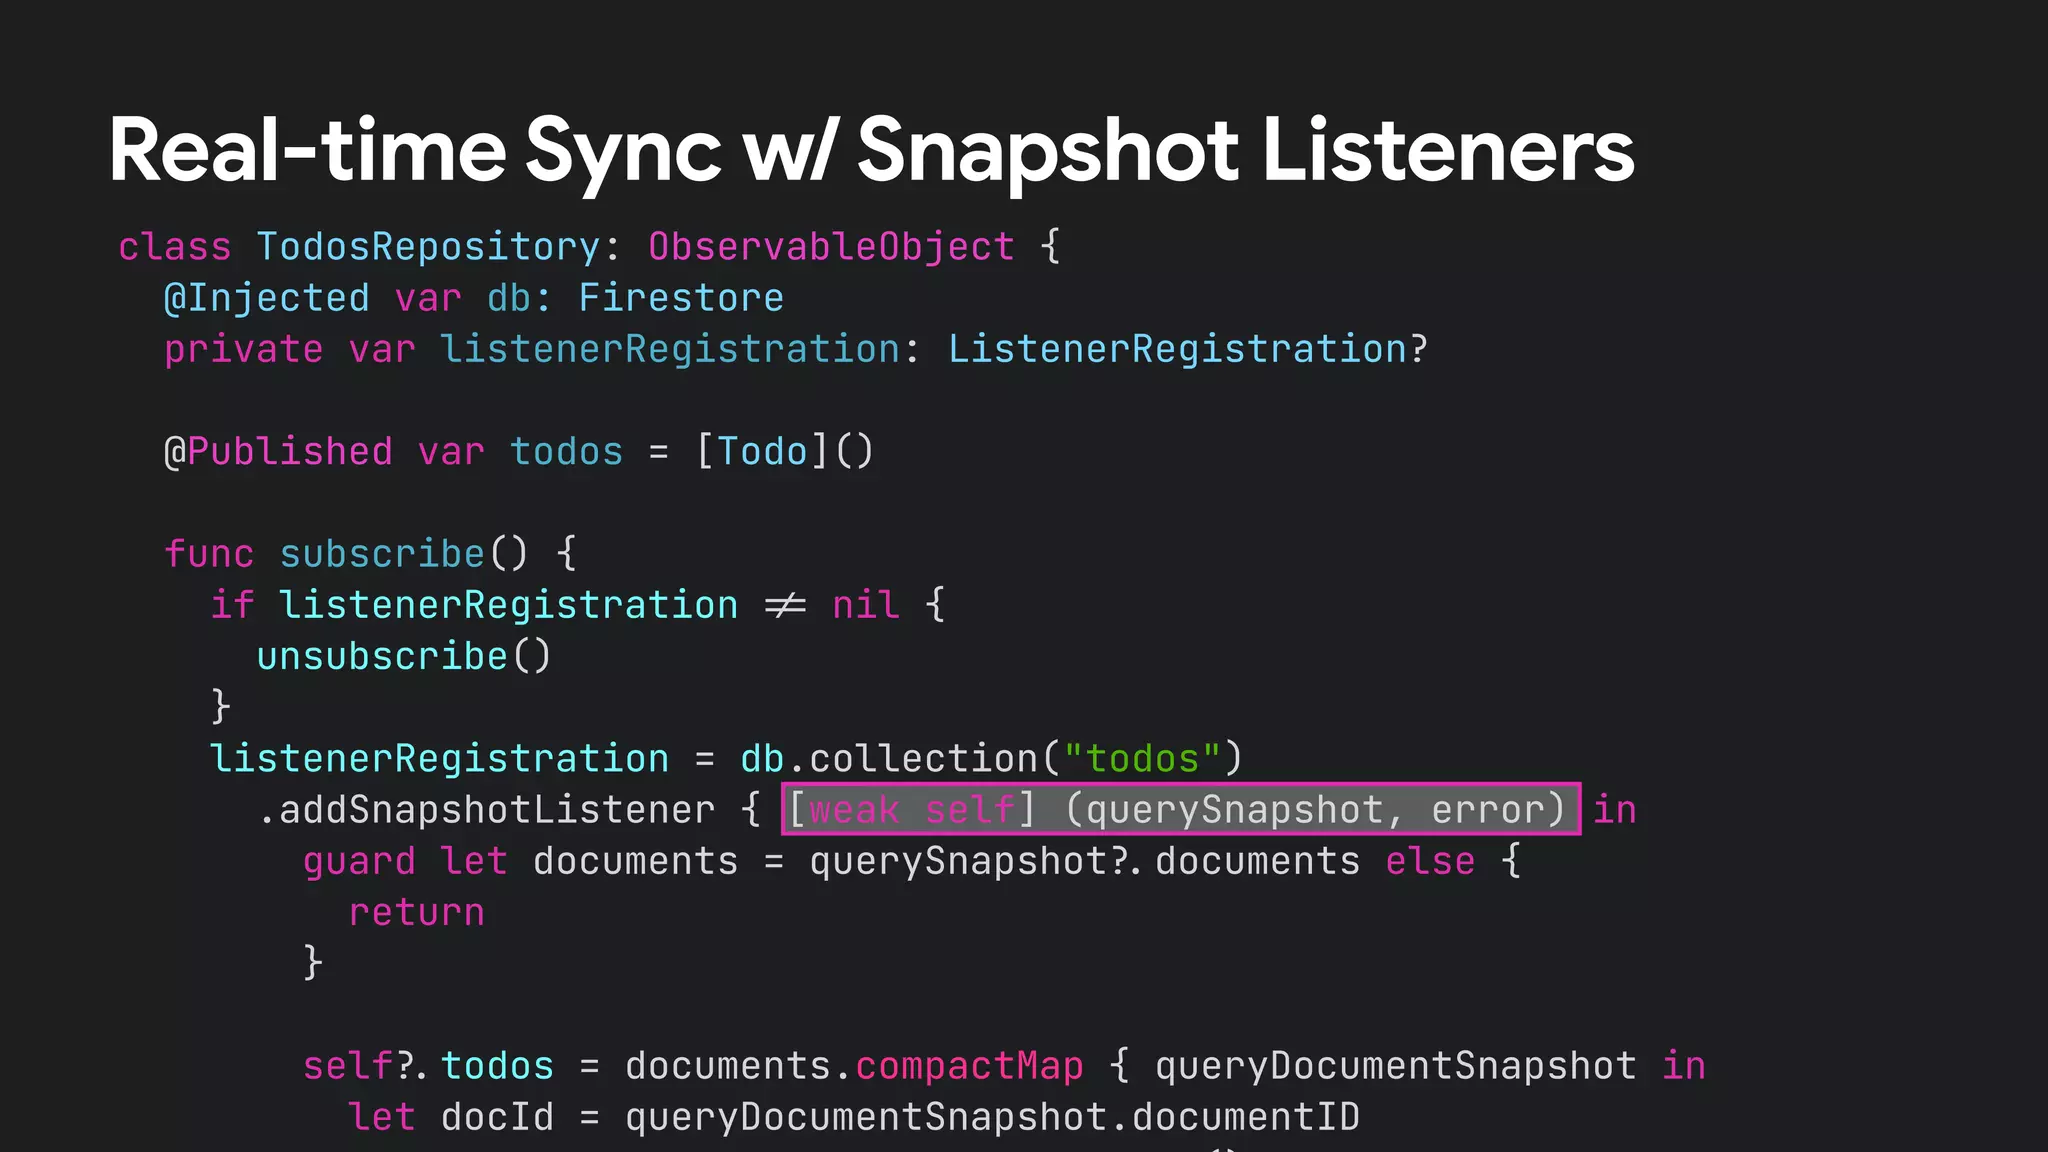This screenshot has width=2048, height=1152.
Task: Click 'querySnapshot?.documents' expression
Action: click(1085, 862)
